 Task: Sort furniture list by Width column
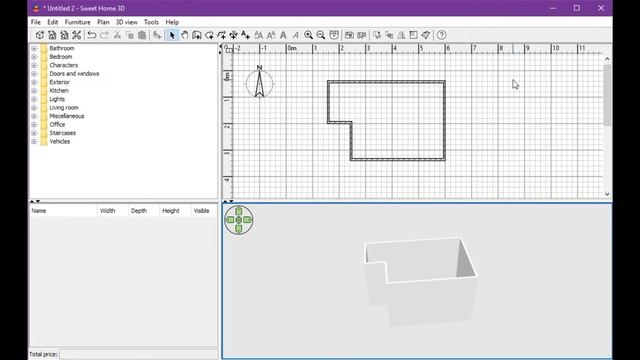(112, 211)
